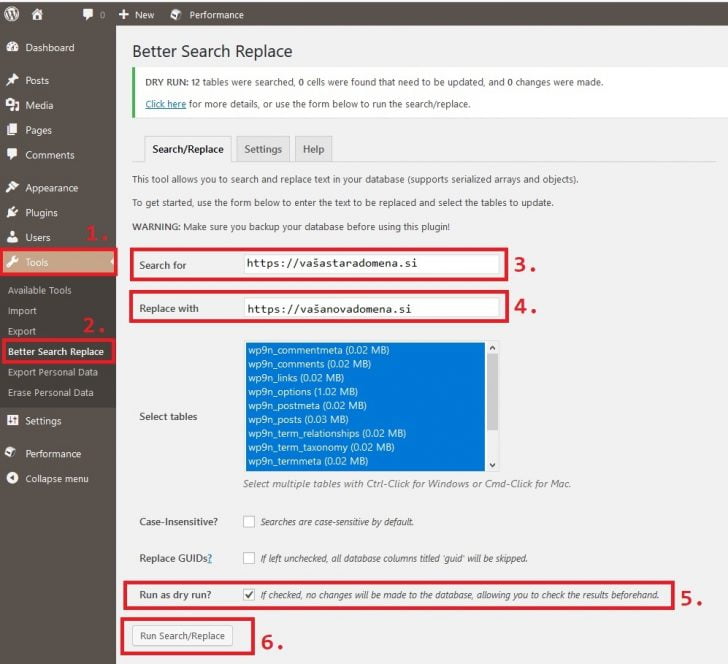This screenshot has width=728, height=664.
Task: Uncheck the Run as dry run checkbox
Action: point(249,594)
